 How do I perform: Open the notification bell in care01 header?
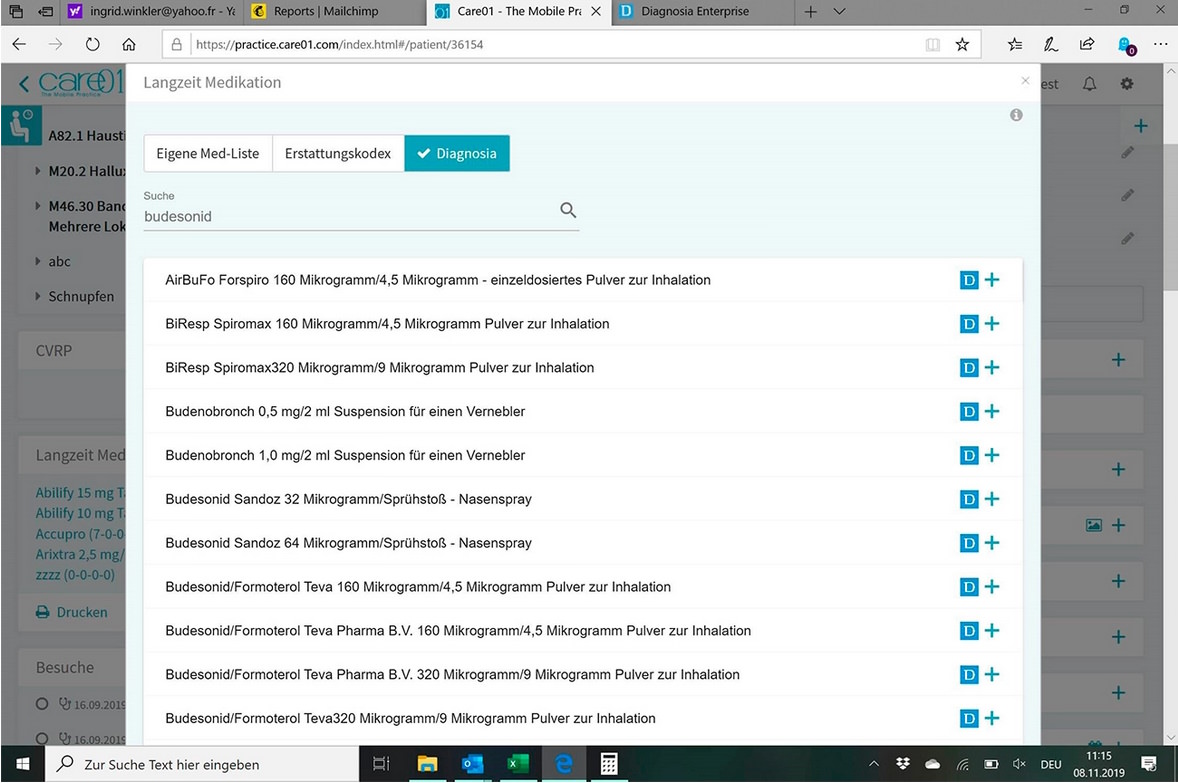tap(1089, 84)
